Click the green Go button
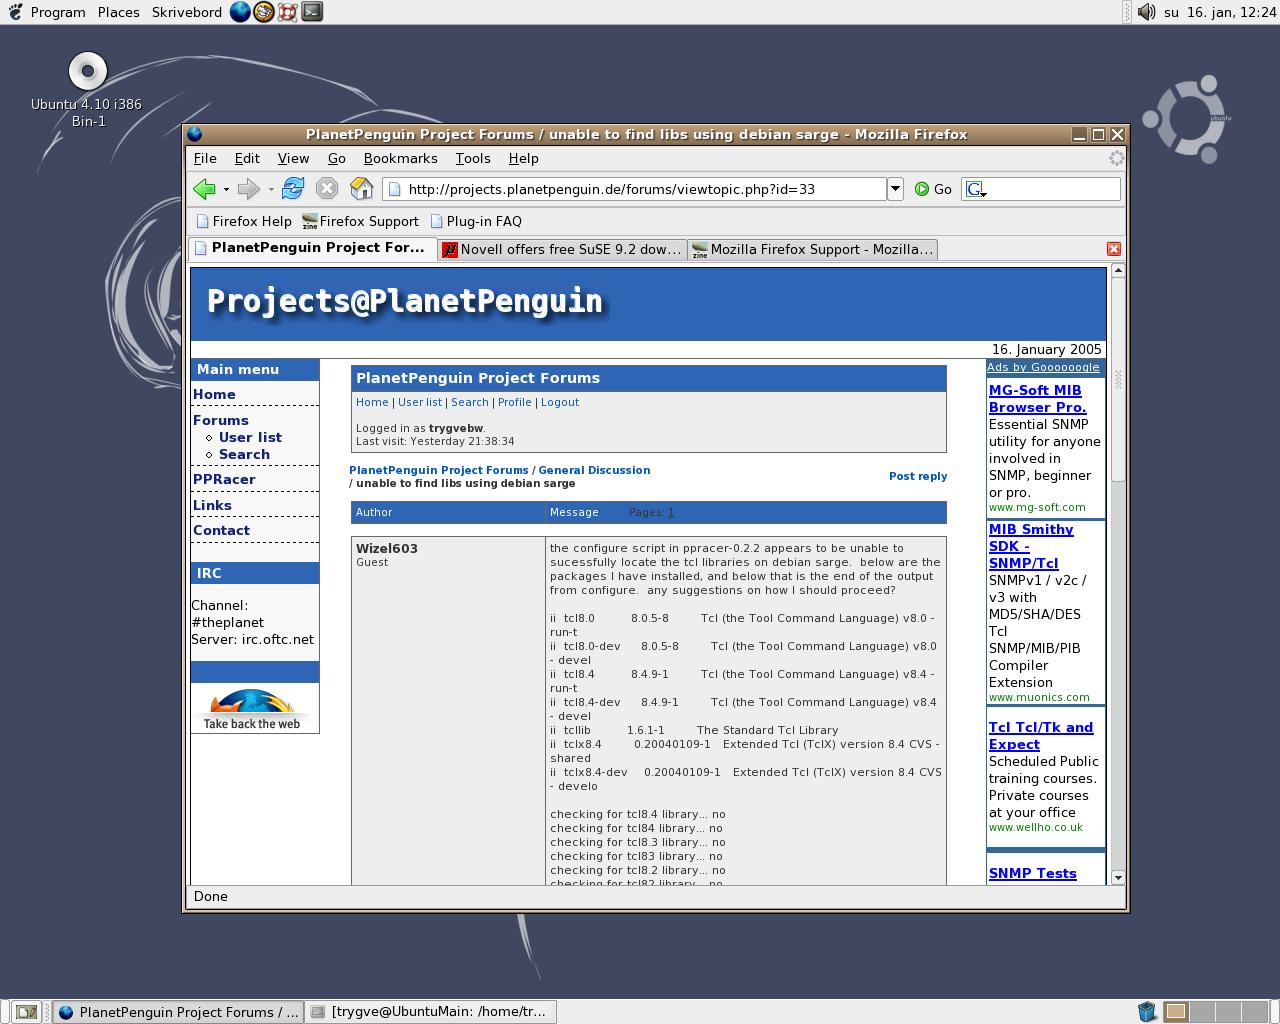The image size is (1280, 1024). tap(933, 189)
